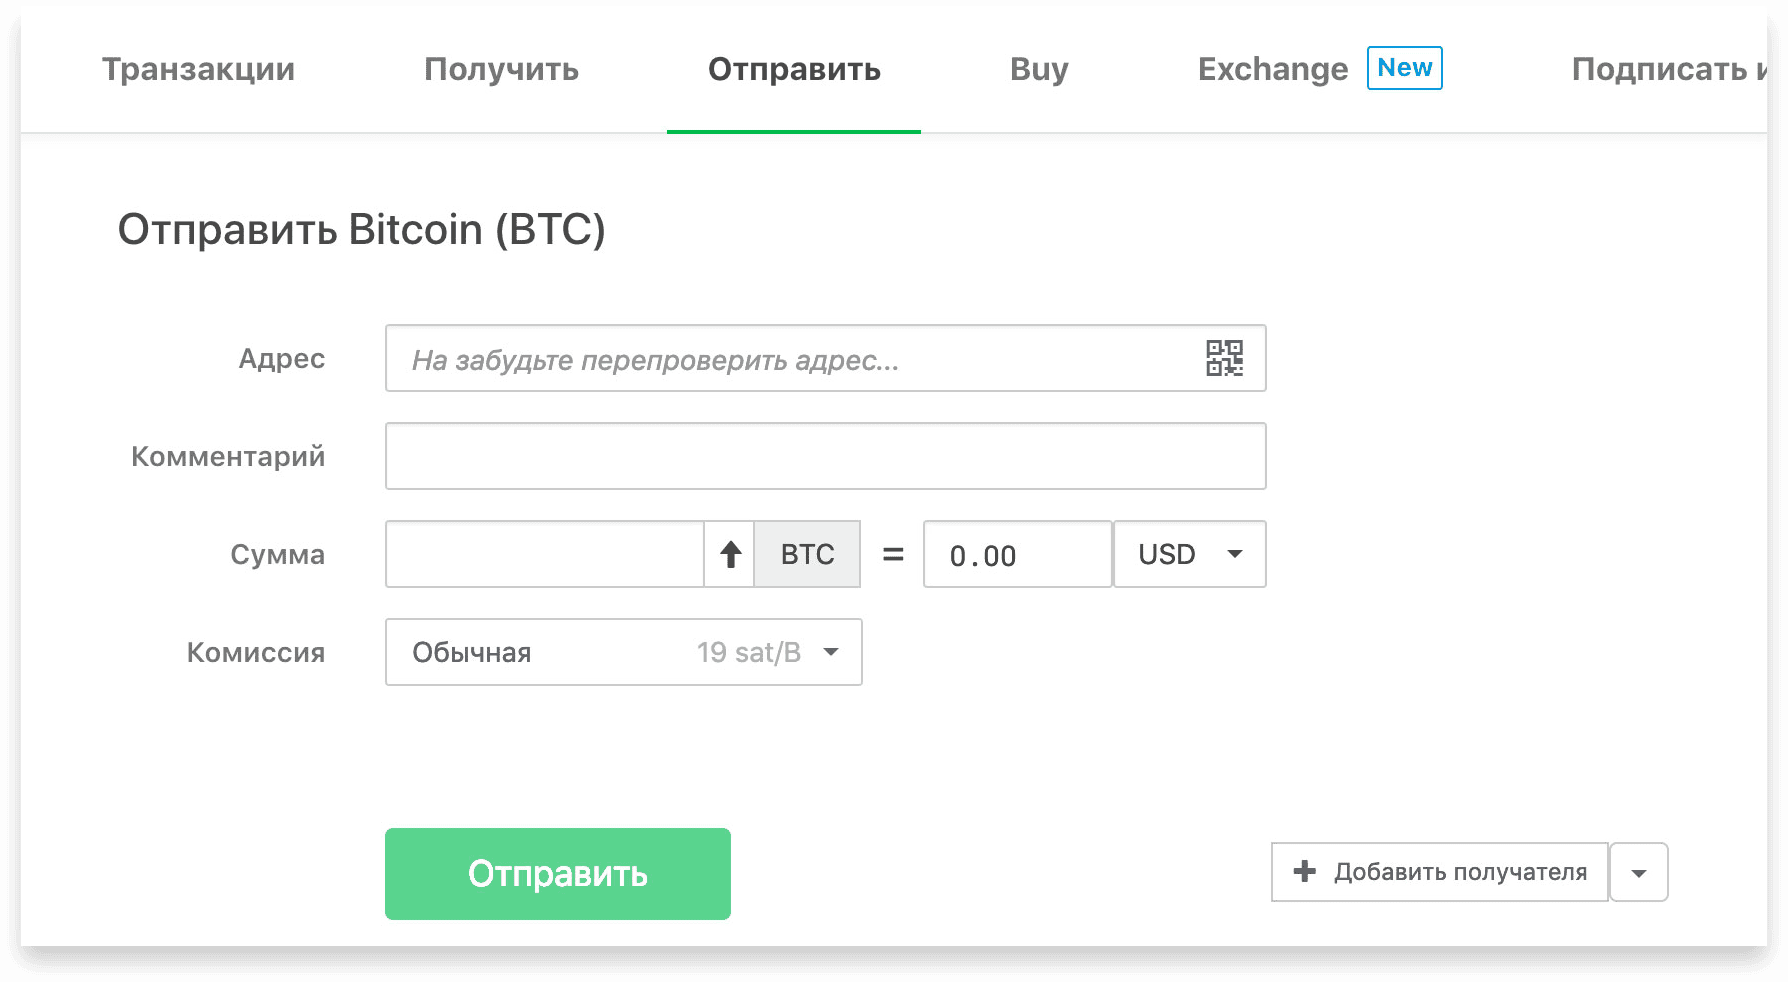Image resolution: width=1788 pixels, height=982 pixels.
Task: Click the Сумма BTC amount field
Action: 545,554
